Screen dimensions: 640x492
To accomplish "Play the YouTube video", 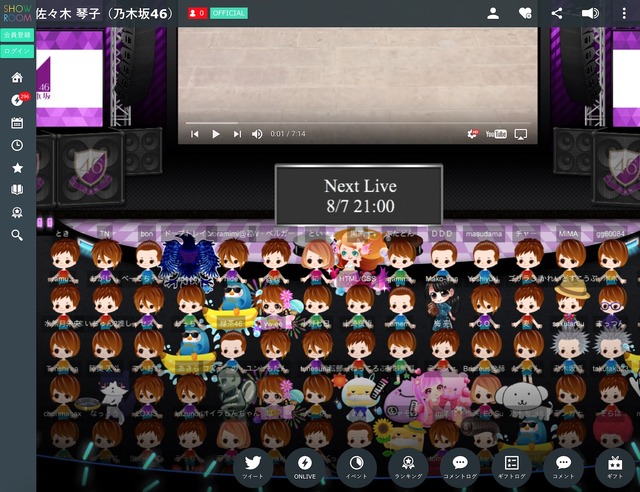I will pyautogui.click(x=216, y=134).
